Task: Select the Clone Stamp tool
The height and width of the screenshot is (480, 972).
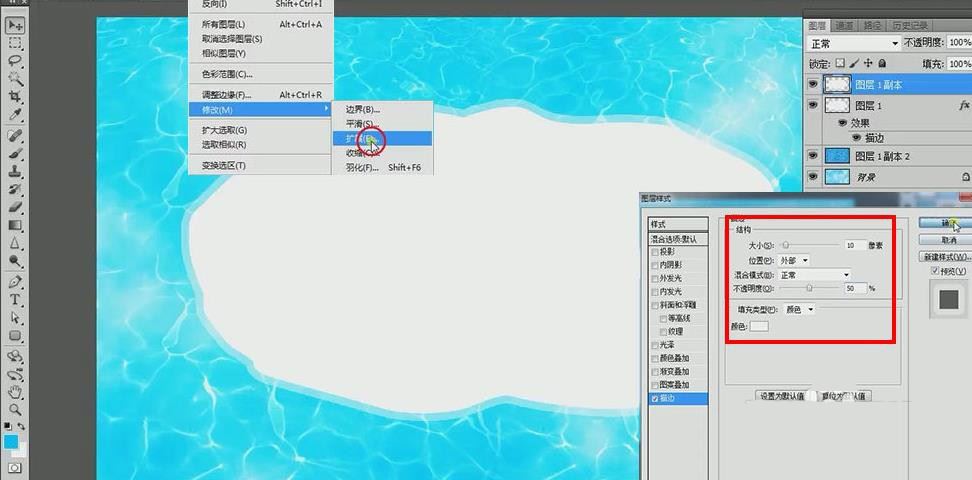Action: pyautogui.click(x=15, y=171)
